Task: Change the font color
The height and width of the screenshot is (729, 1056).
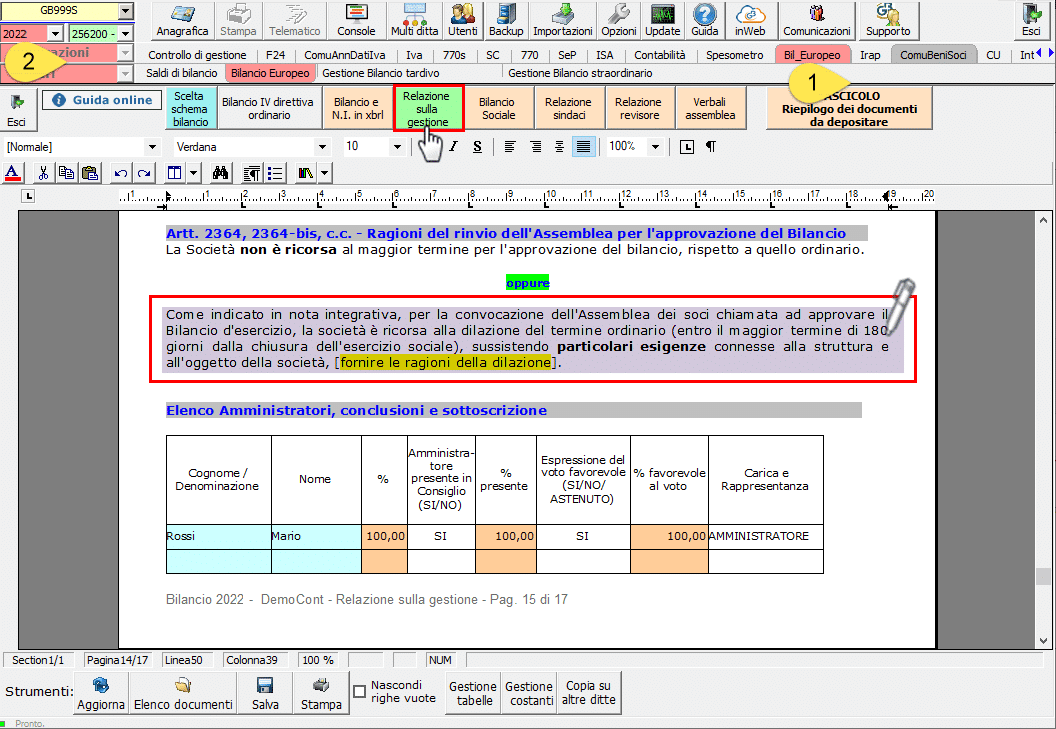Action: (12, 173)
